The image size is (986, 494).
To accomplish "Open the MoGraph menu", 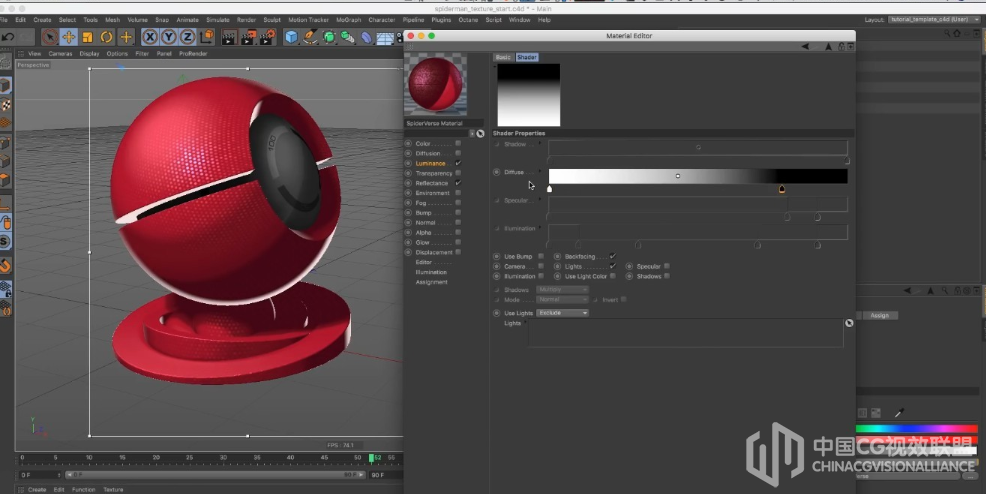I will pyautogui.click(x=348, y=19).
